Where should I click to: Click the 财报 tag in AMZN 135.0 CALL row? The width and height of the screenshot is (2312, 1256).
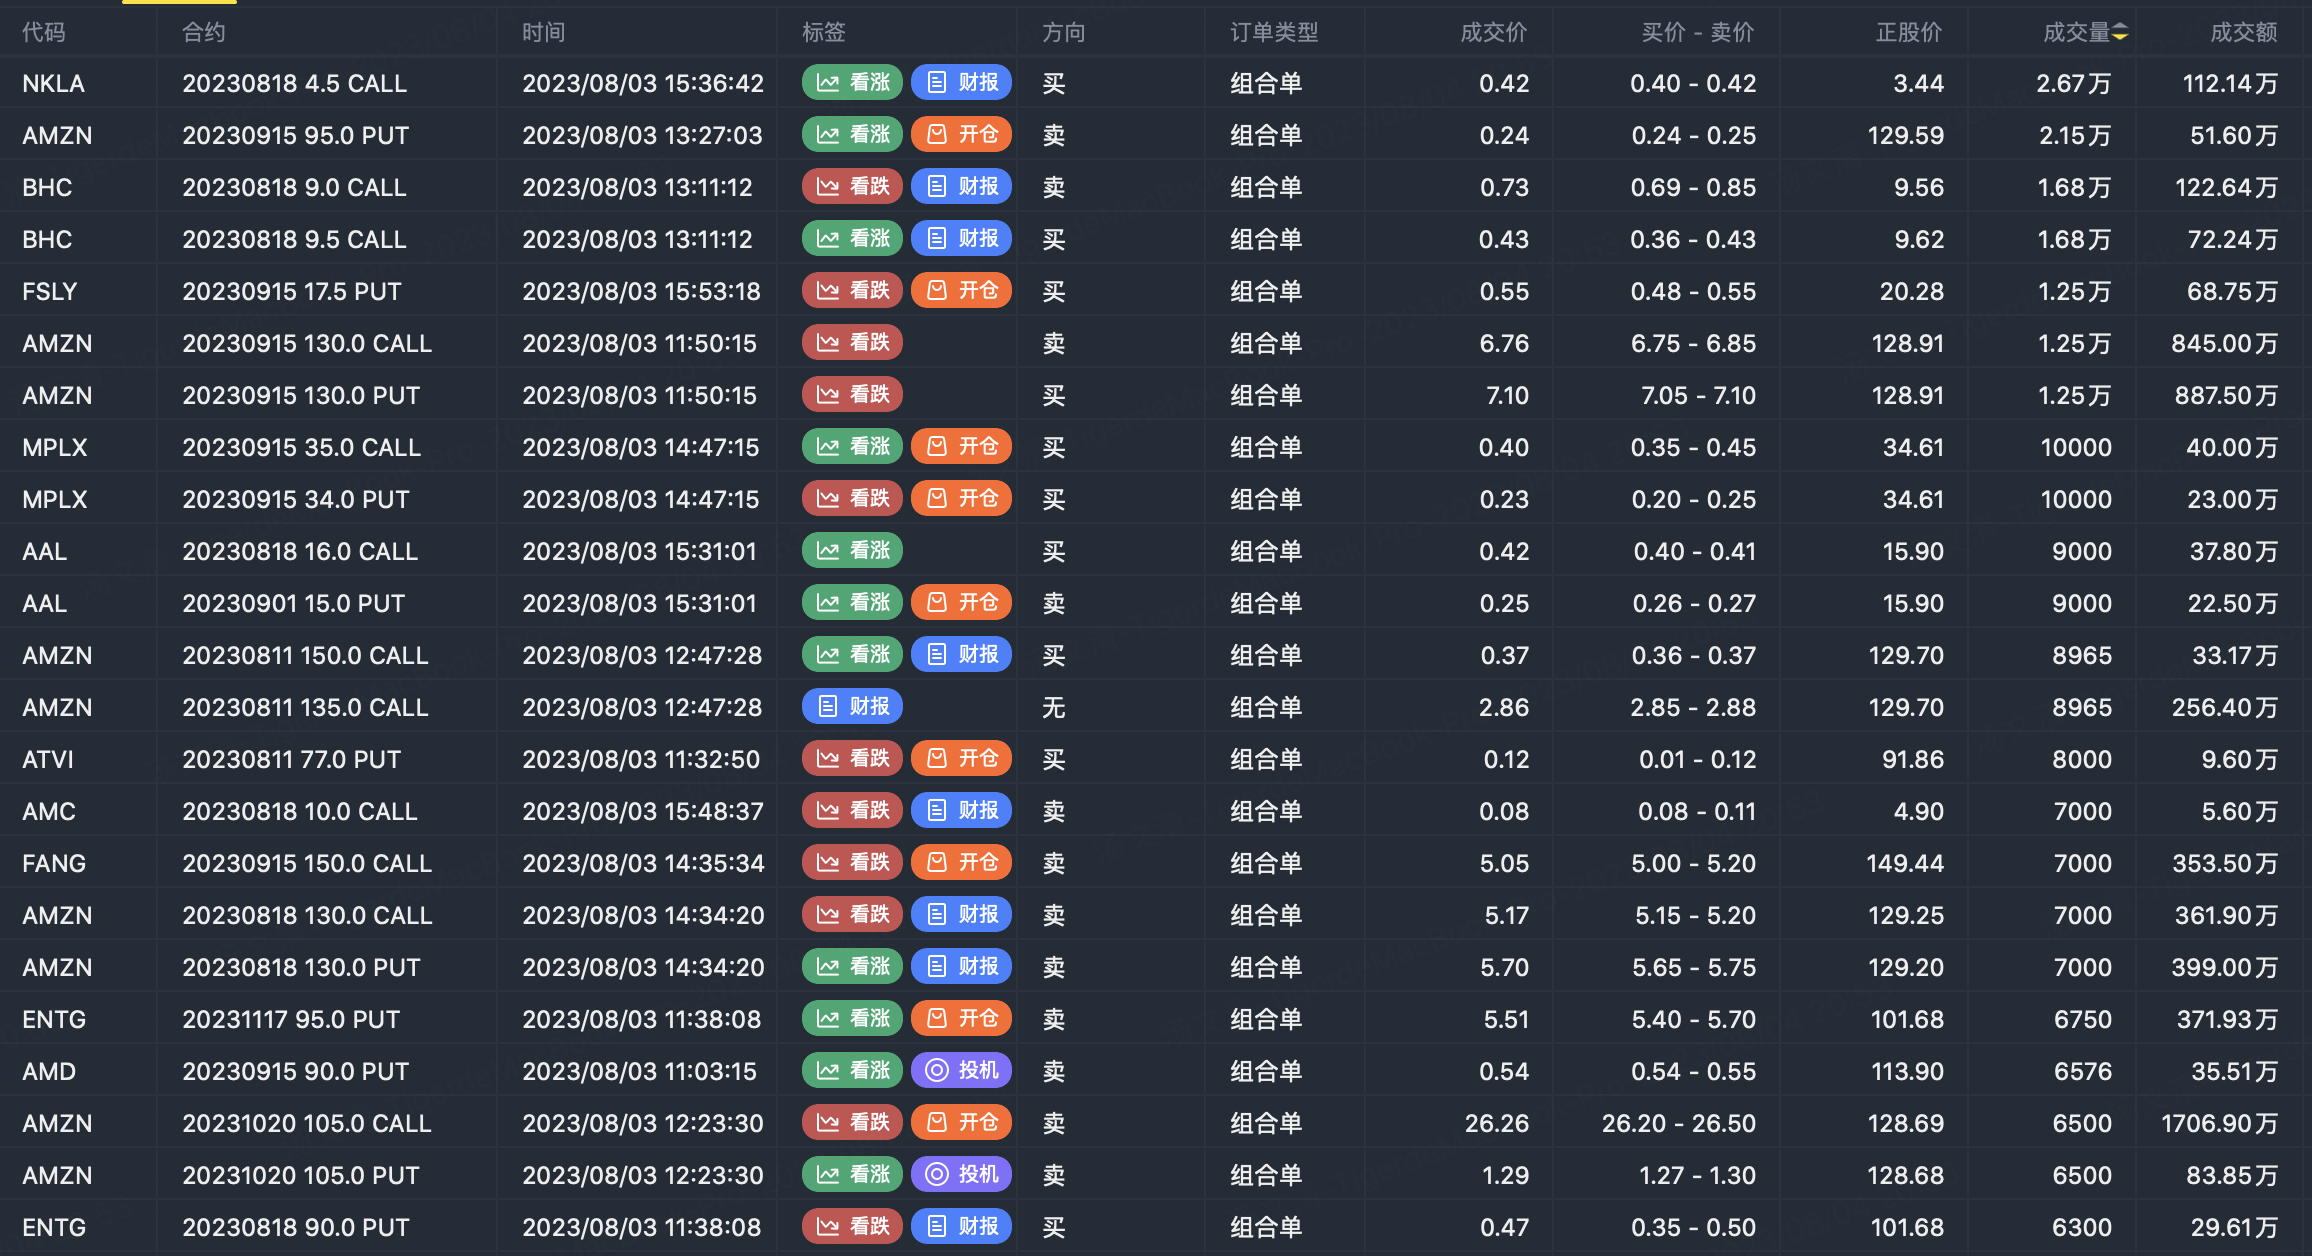(x=852, y=707)
